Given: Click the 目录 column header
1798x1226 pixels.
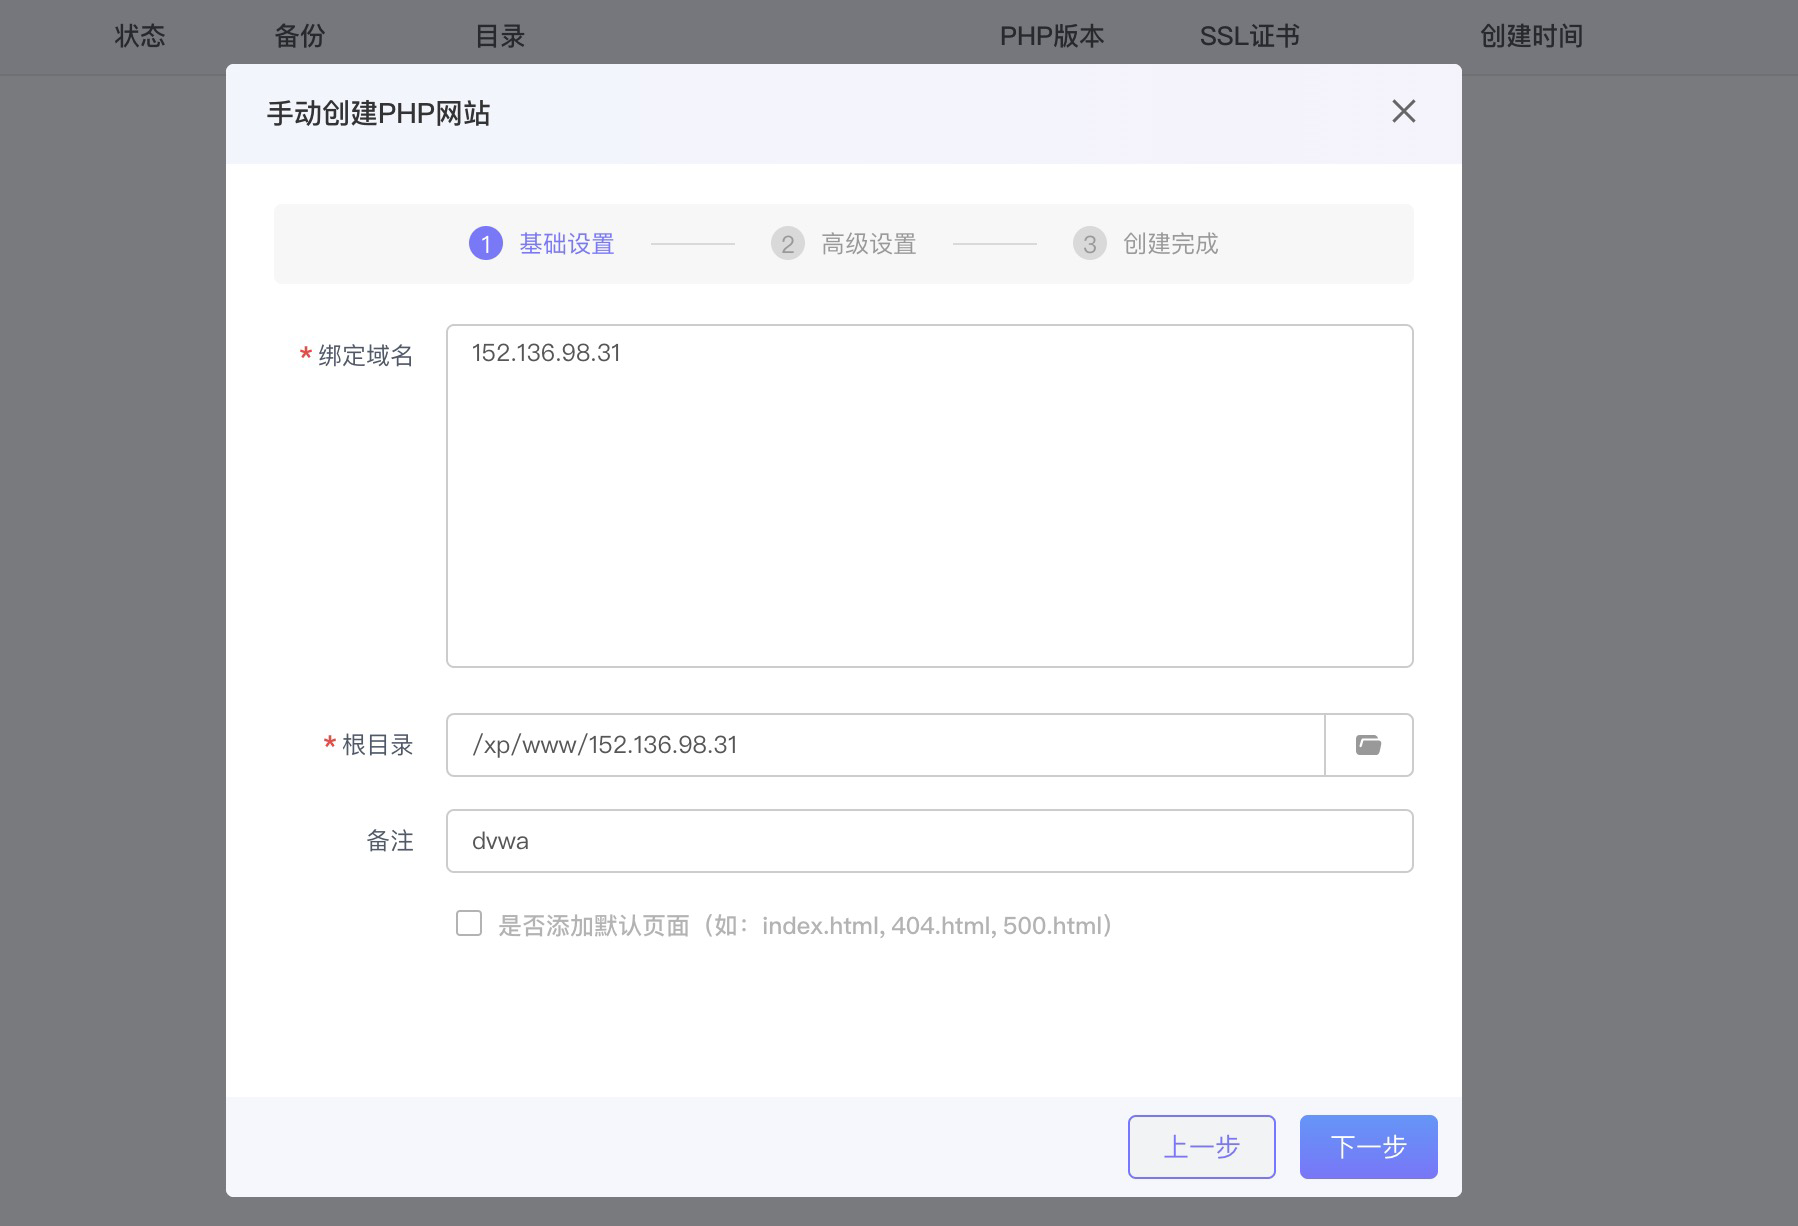Looking at the screenshot, I should point(500,36).
